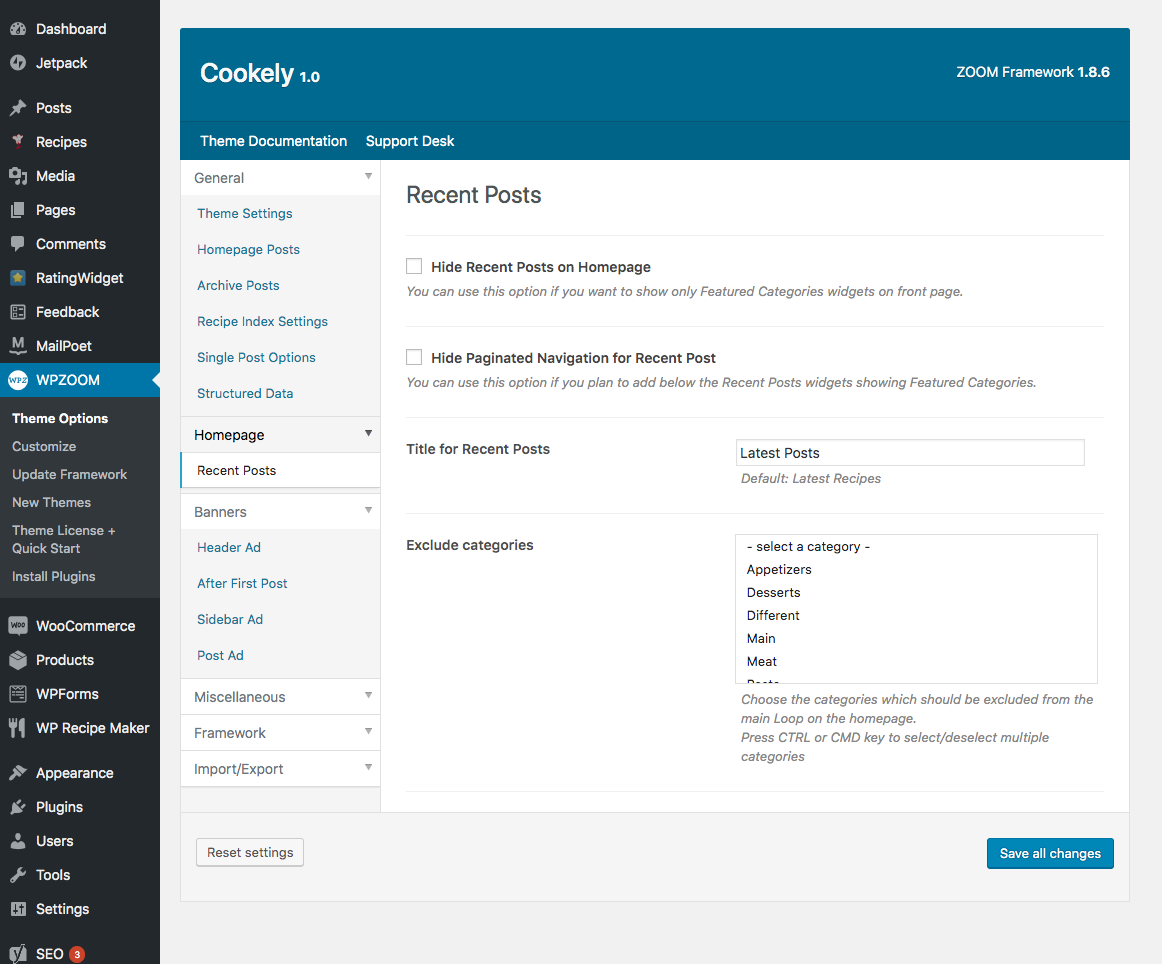Open After First Post banner settings
Viewport: 1162px width, 964px height.
tap(242, 584)
